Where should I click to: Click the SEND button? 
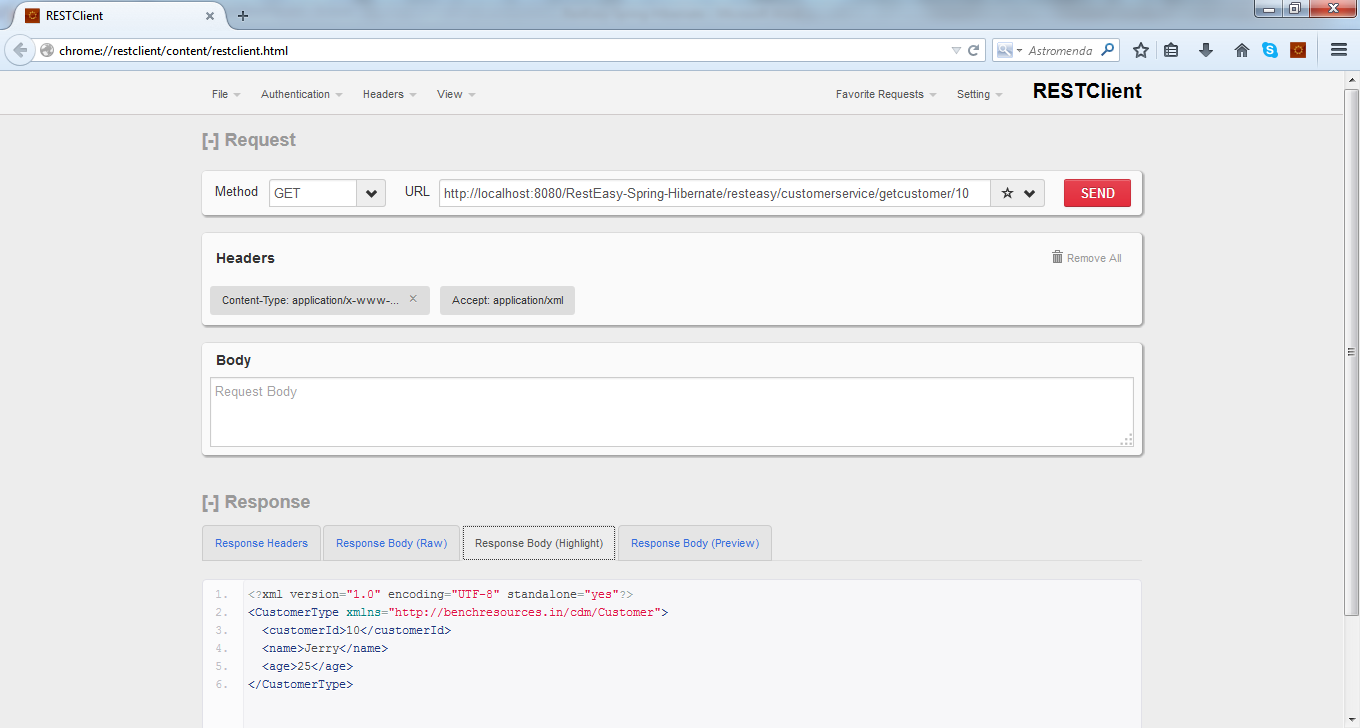pos(1097,193)
